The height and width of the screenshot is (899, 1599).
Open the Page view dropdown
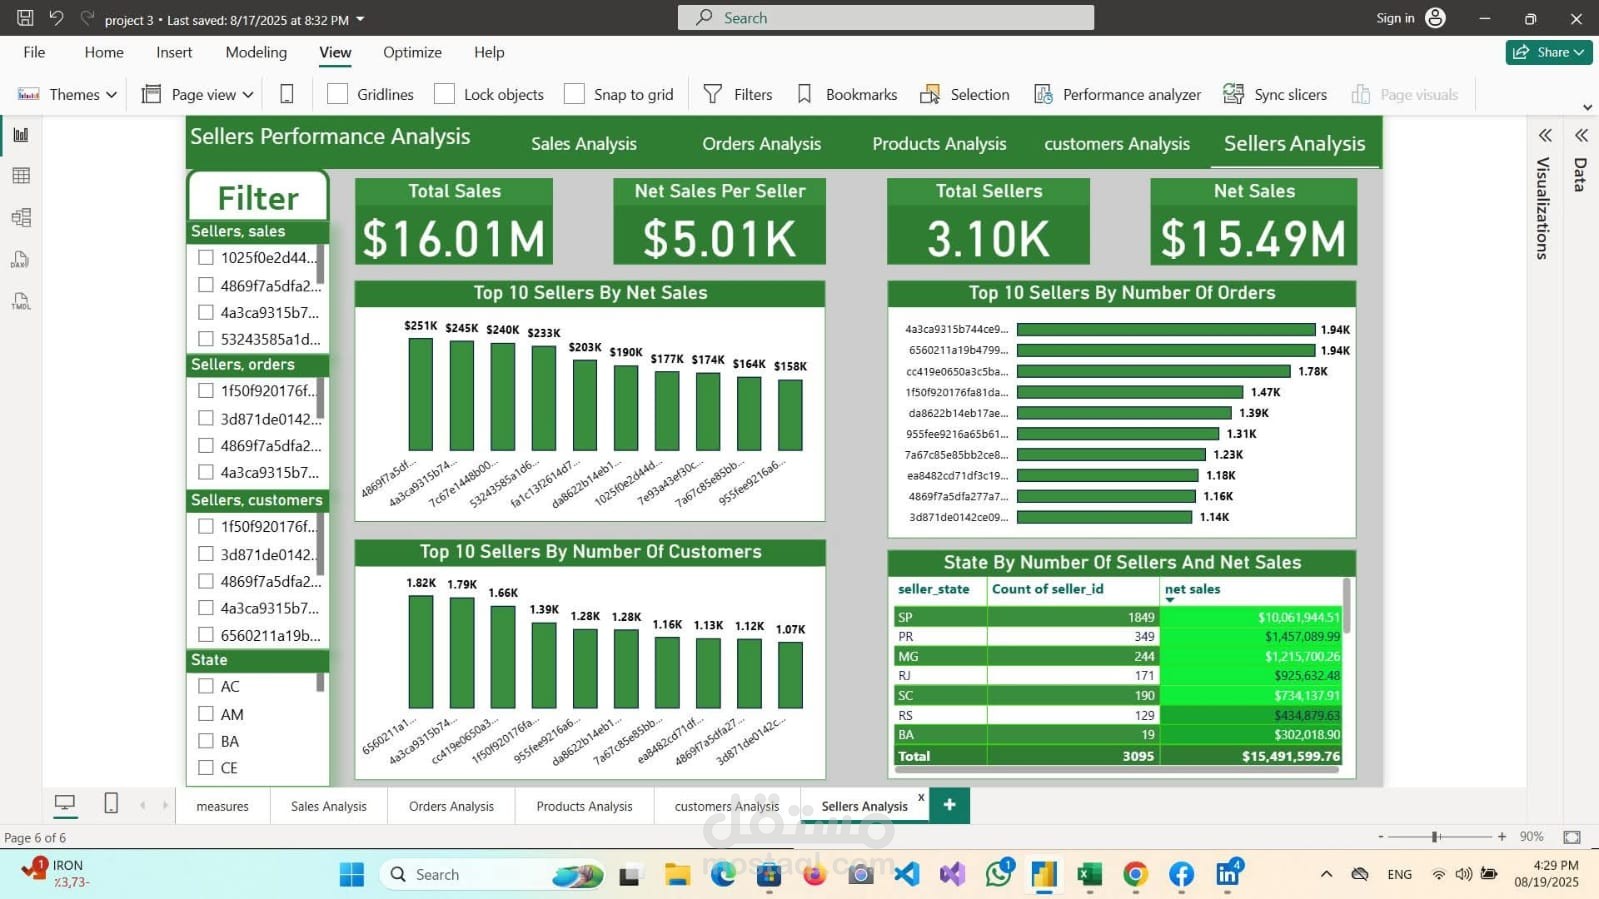pos(198,94)
